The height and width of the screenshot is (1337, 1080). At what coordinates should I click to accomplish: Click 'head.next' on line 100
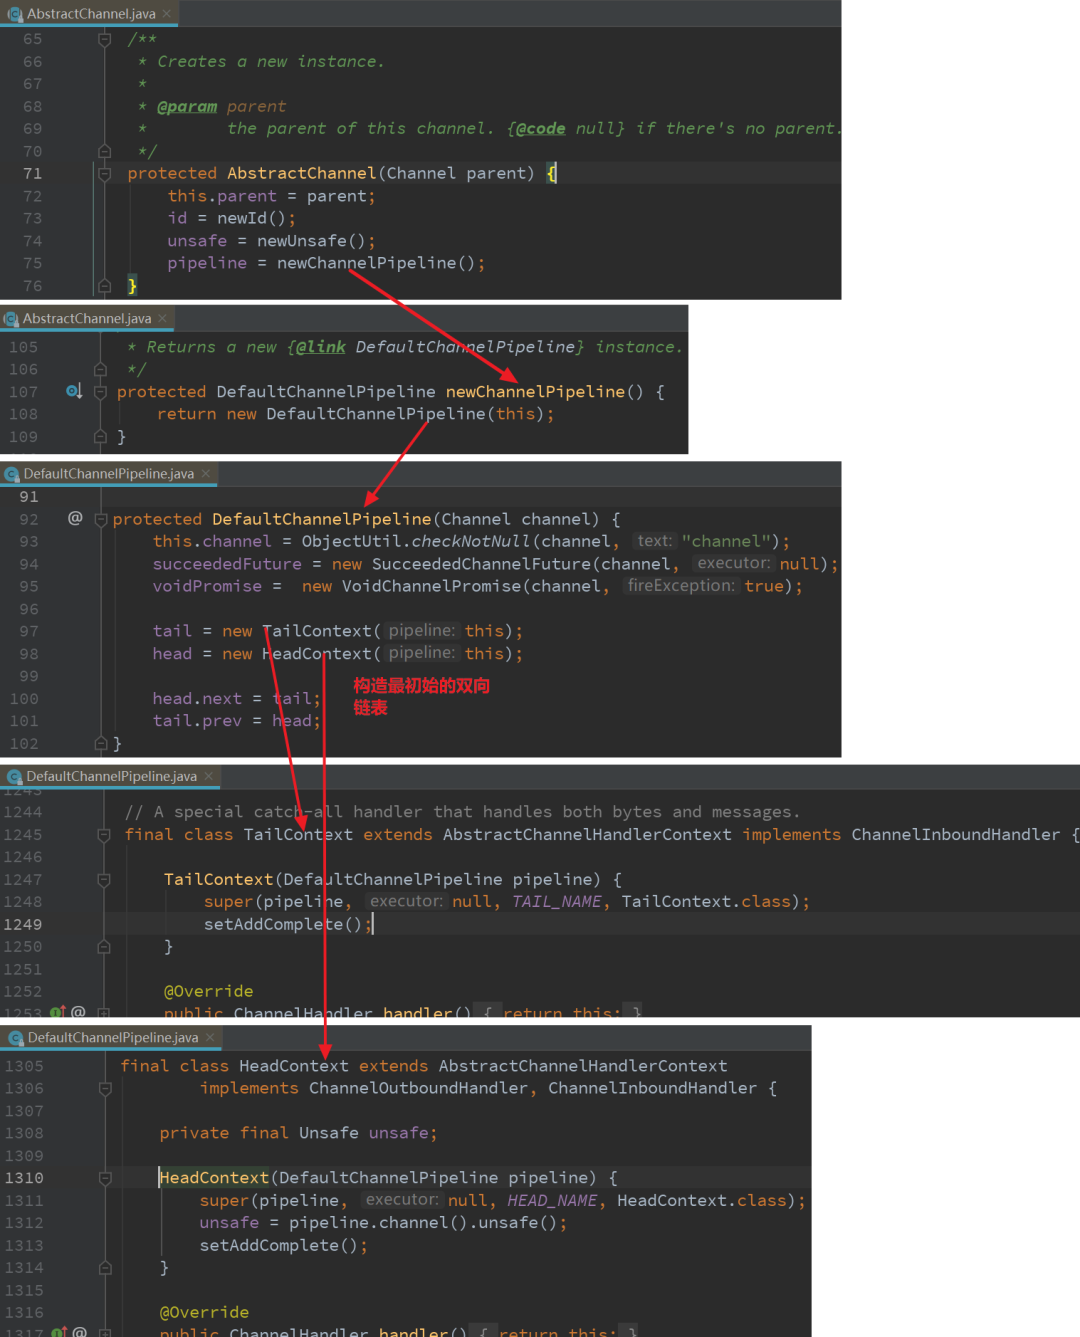pos(197,699)
